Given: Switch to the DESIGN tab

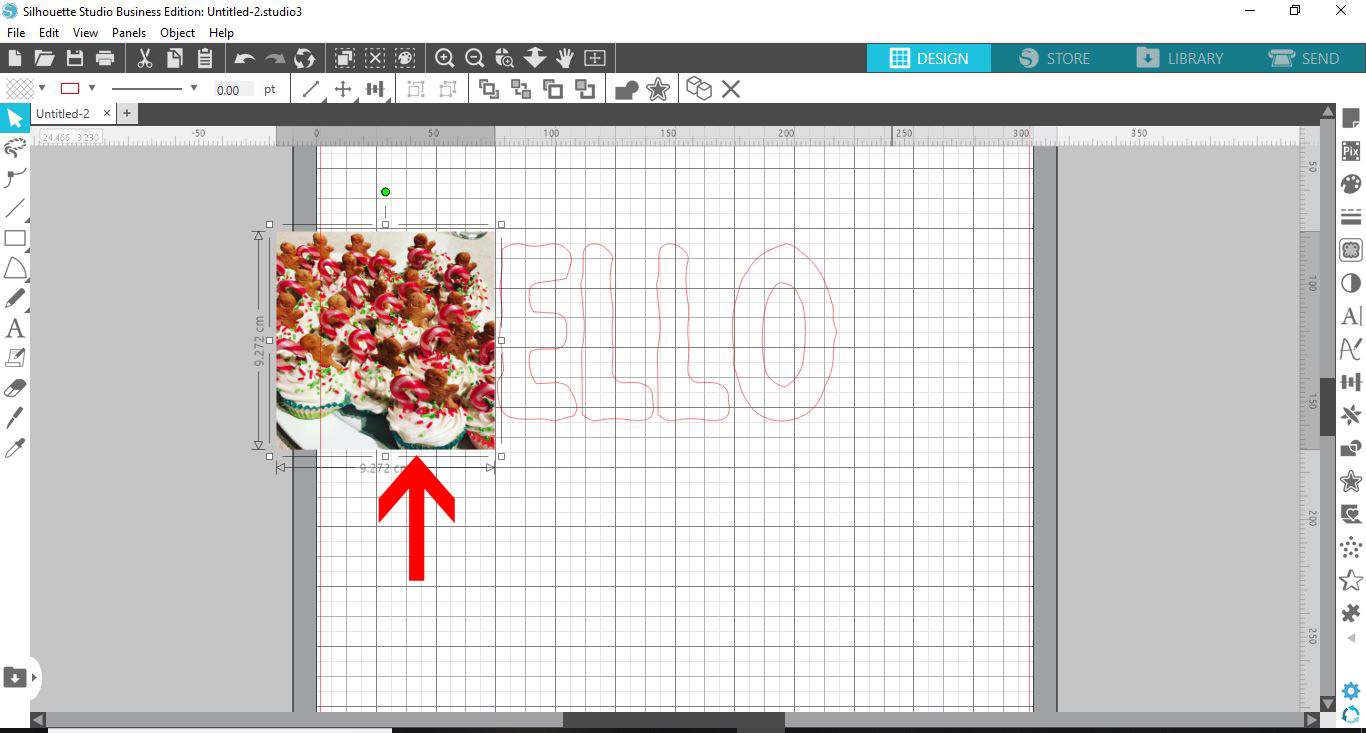Looking at the screenshot, I should (929, 58).
